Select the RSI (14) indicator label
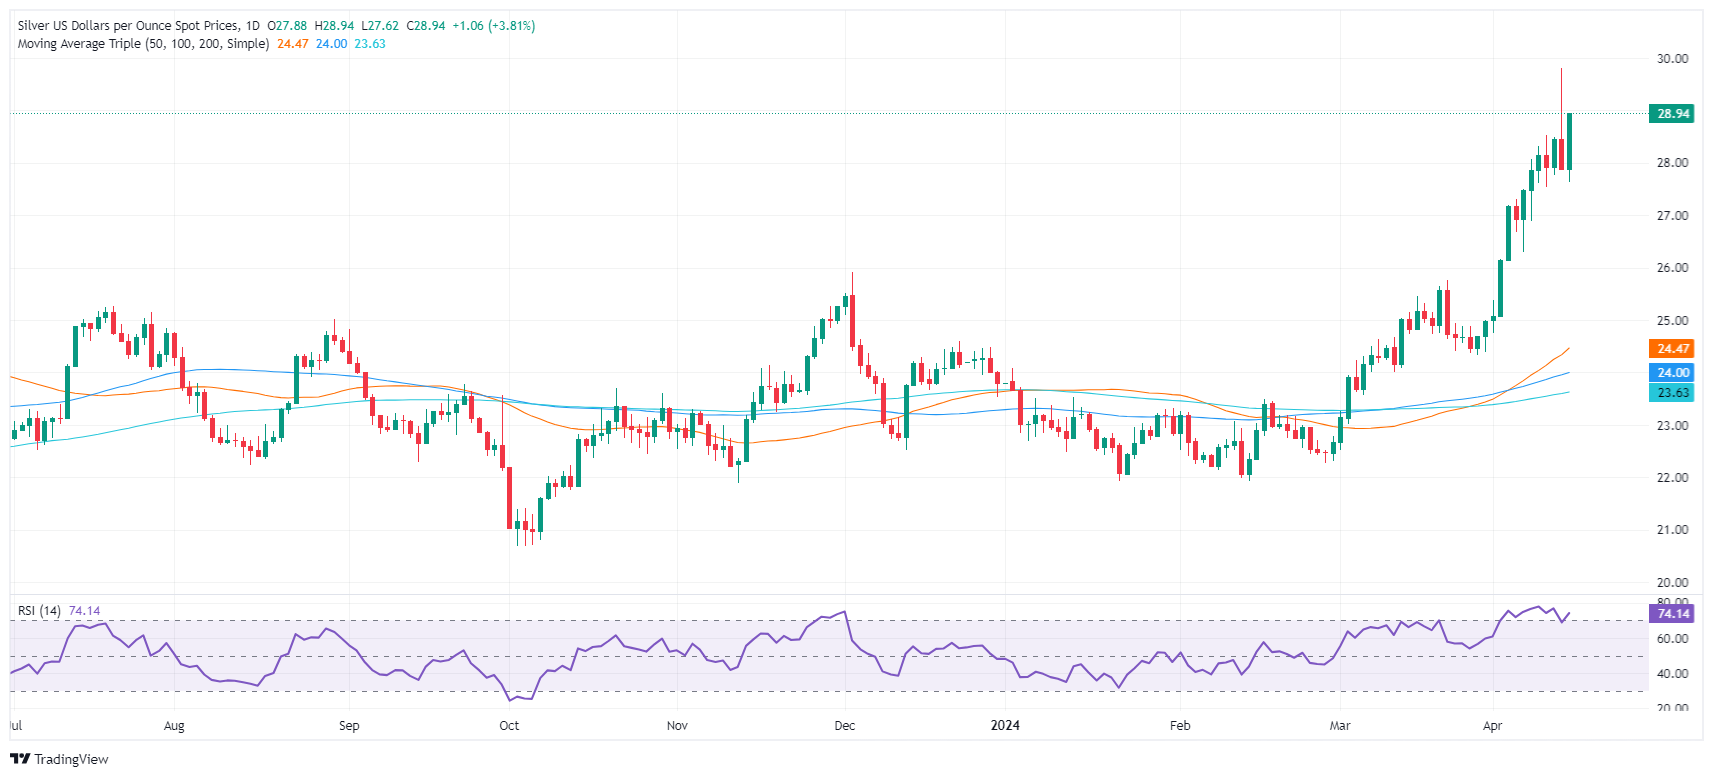The image size is (1713, 777). point(39,611)
